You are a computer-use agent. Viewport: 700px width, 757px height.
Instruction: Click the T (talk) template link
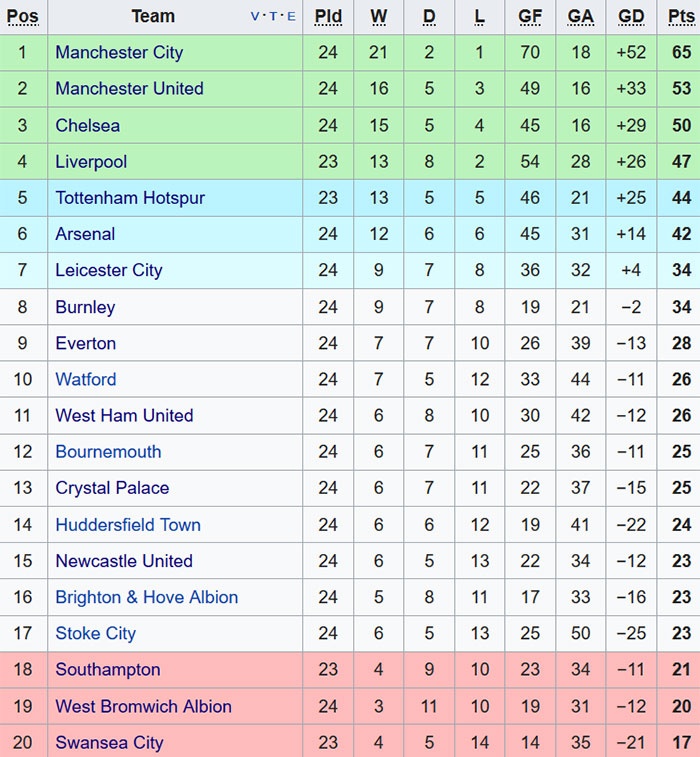273,17
